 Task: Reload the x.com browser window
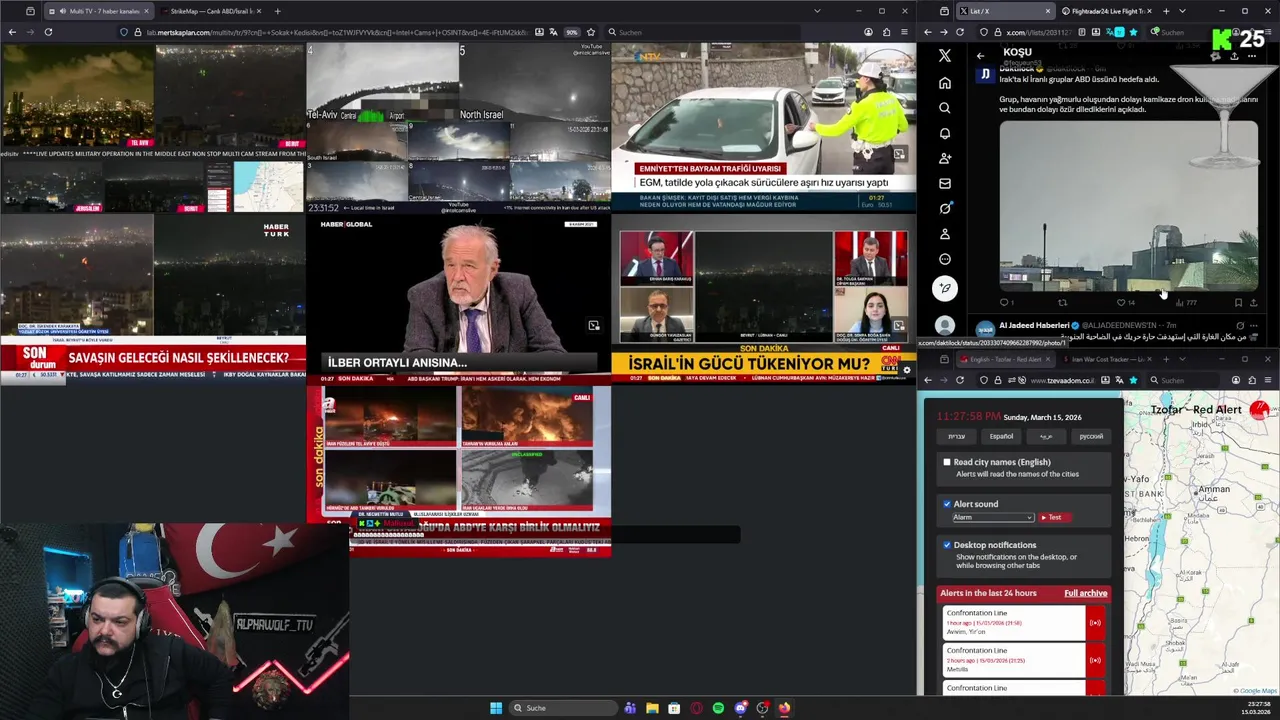pos(960,32)
